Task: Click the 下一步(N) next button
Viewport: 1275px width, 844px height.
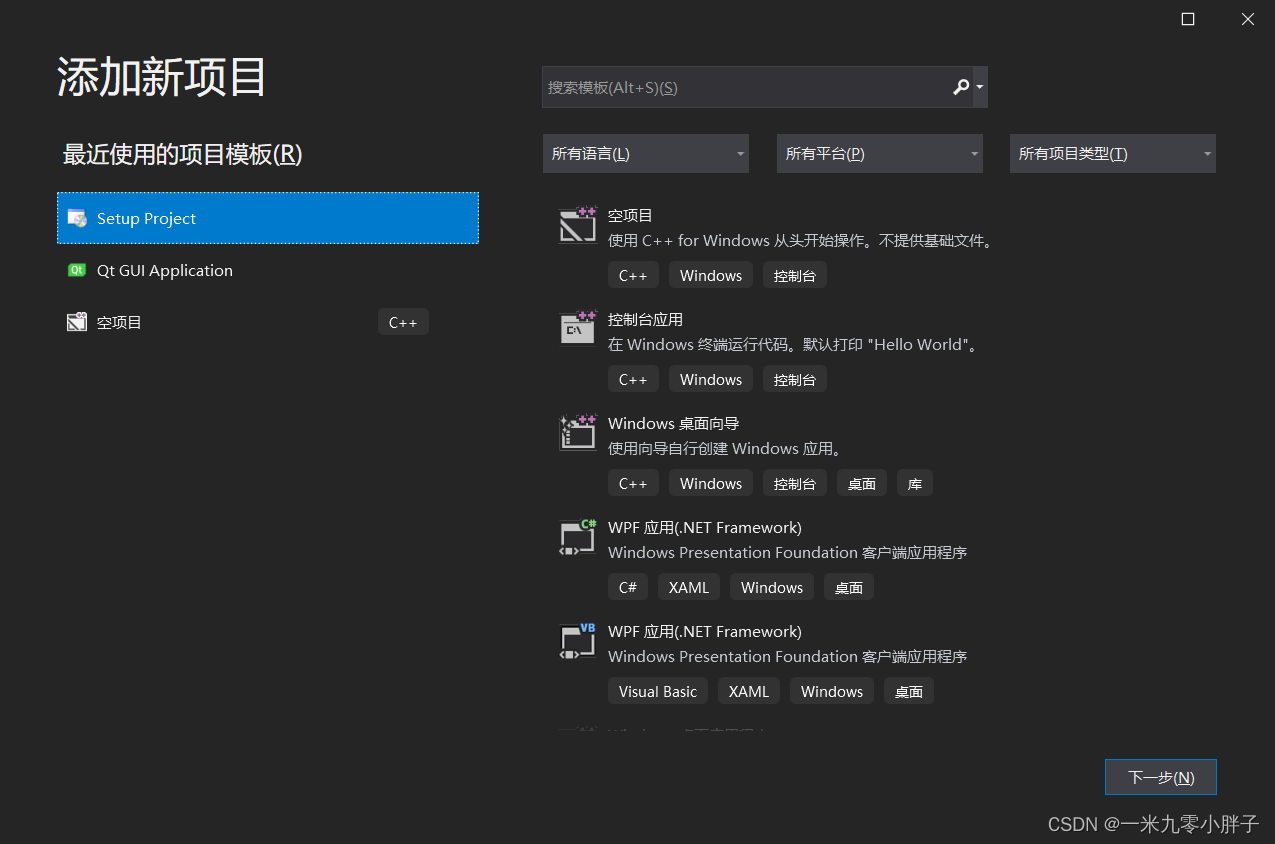Action: coord(1161,777)
